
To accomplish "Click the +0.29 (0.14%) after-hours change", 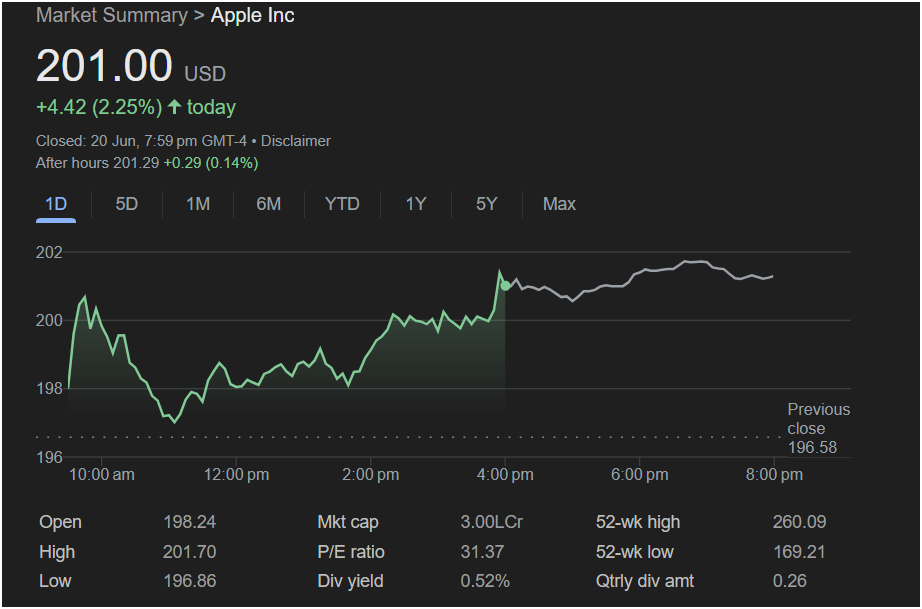I will click(211, 163).
